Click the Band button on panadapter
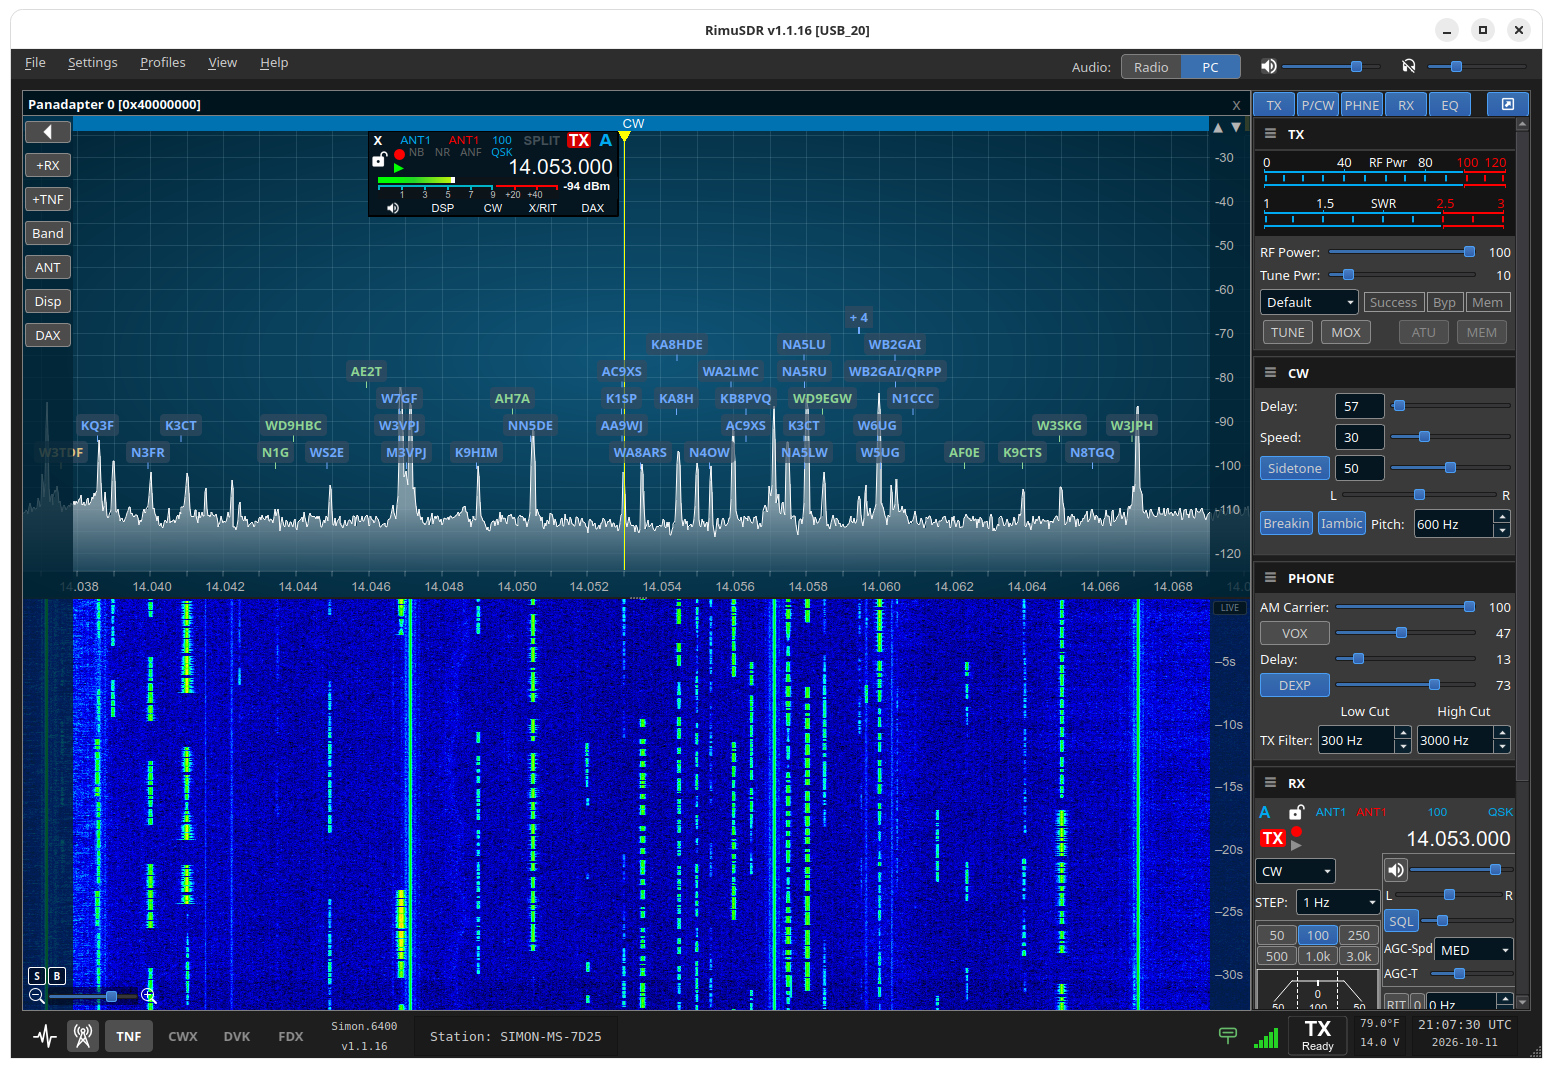 coord(48,233)
